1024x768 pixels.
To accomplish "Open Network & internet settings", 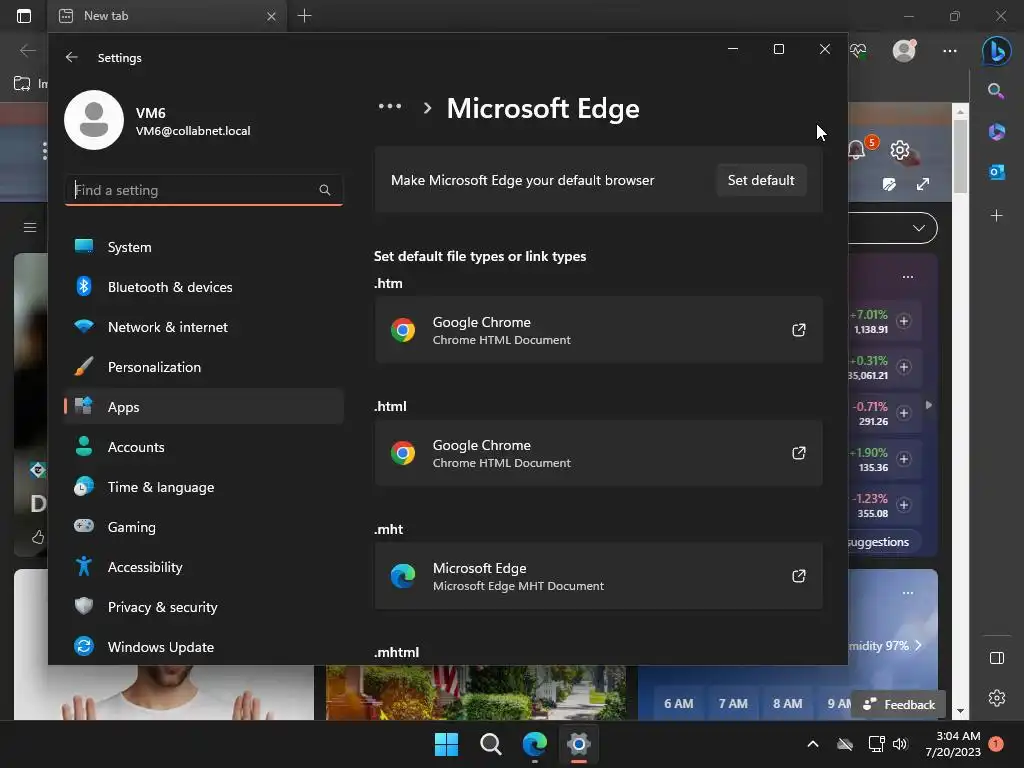I will (204, 327).
